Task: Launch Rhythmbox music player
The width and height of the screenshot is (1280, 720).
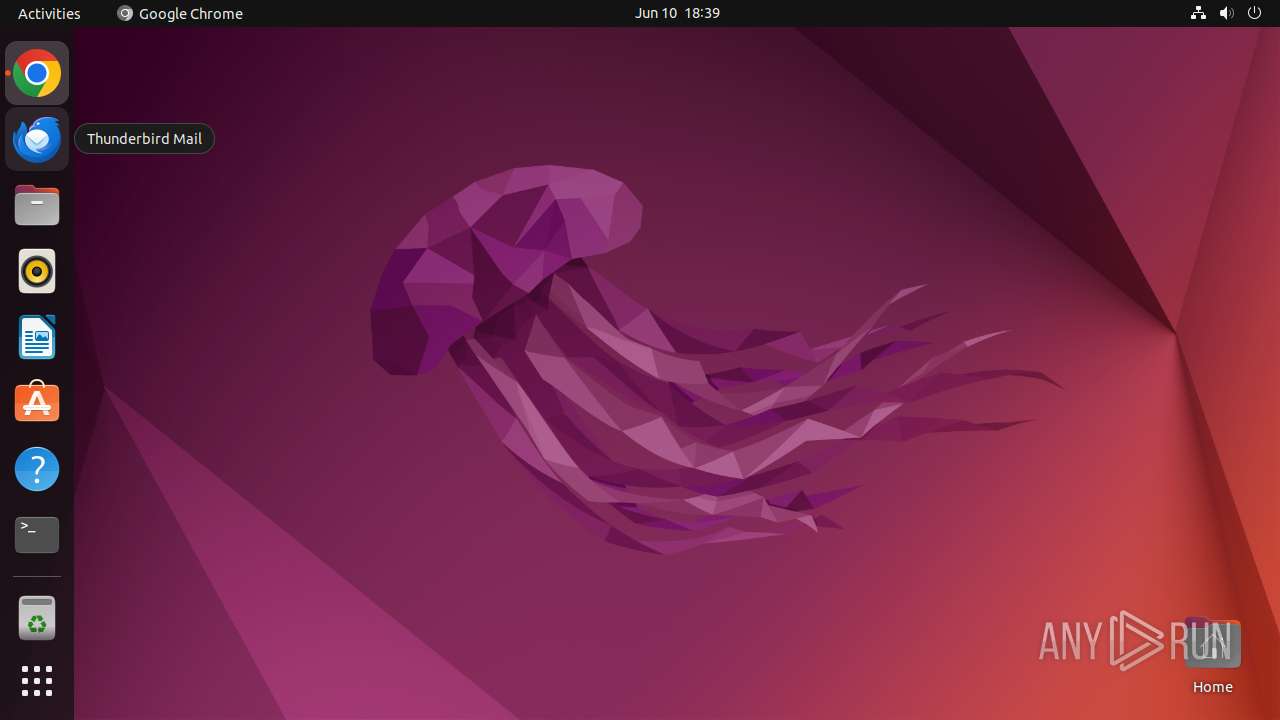Action: coord(37,271)
